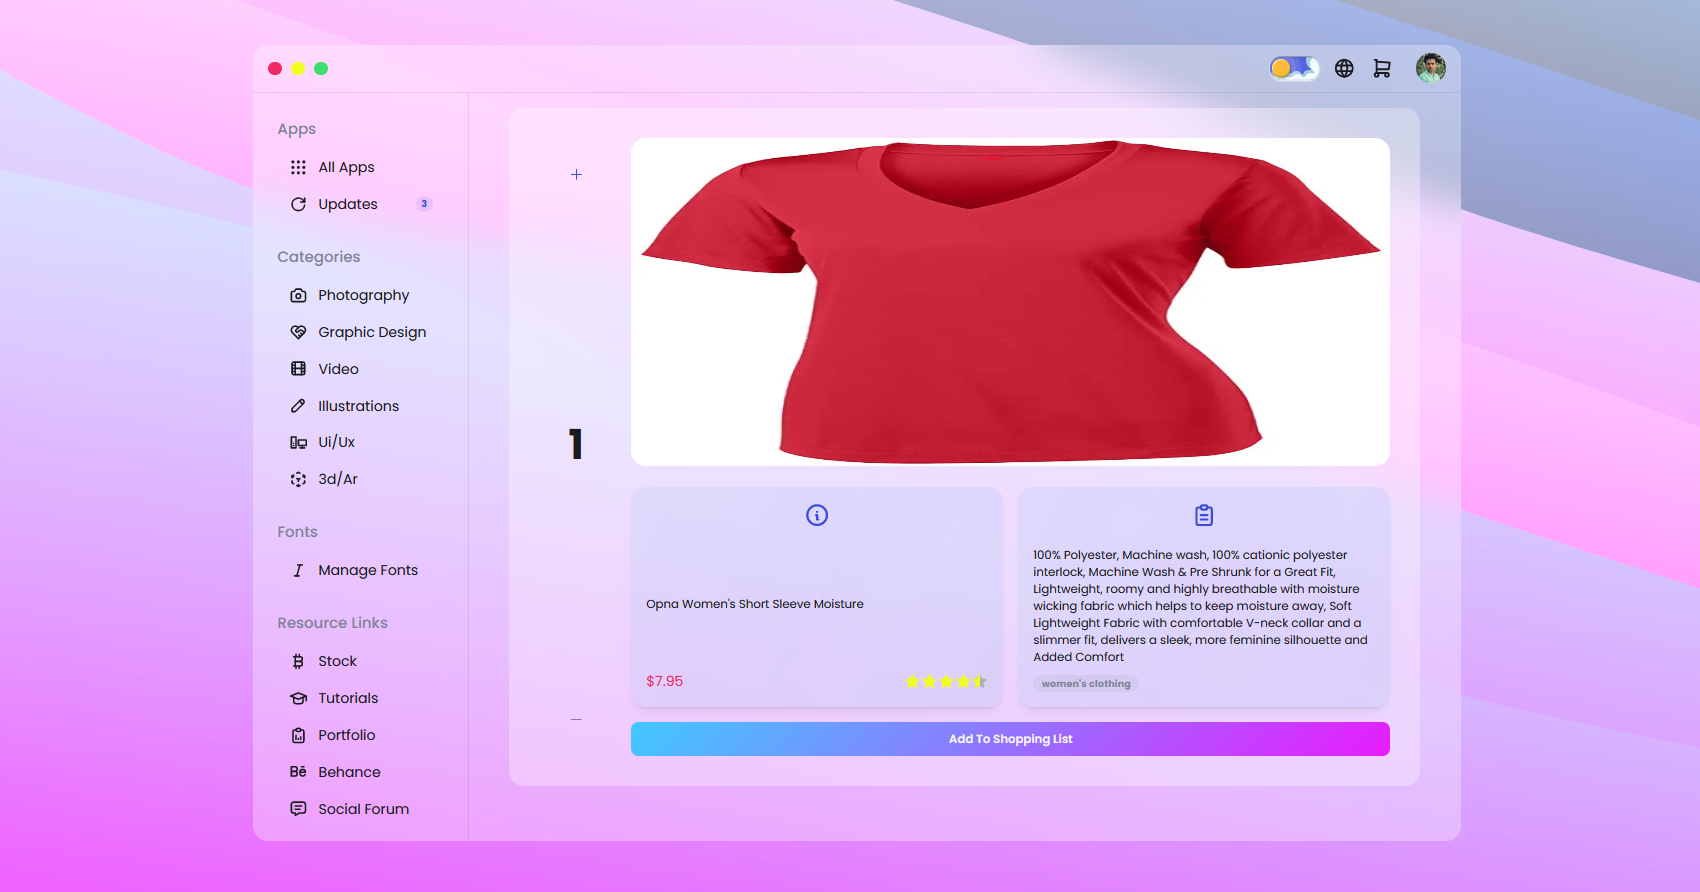The image size is (1700, 892).
Task: Open the shopping cart icon
Action: point(1382,68)
